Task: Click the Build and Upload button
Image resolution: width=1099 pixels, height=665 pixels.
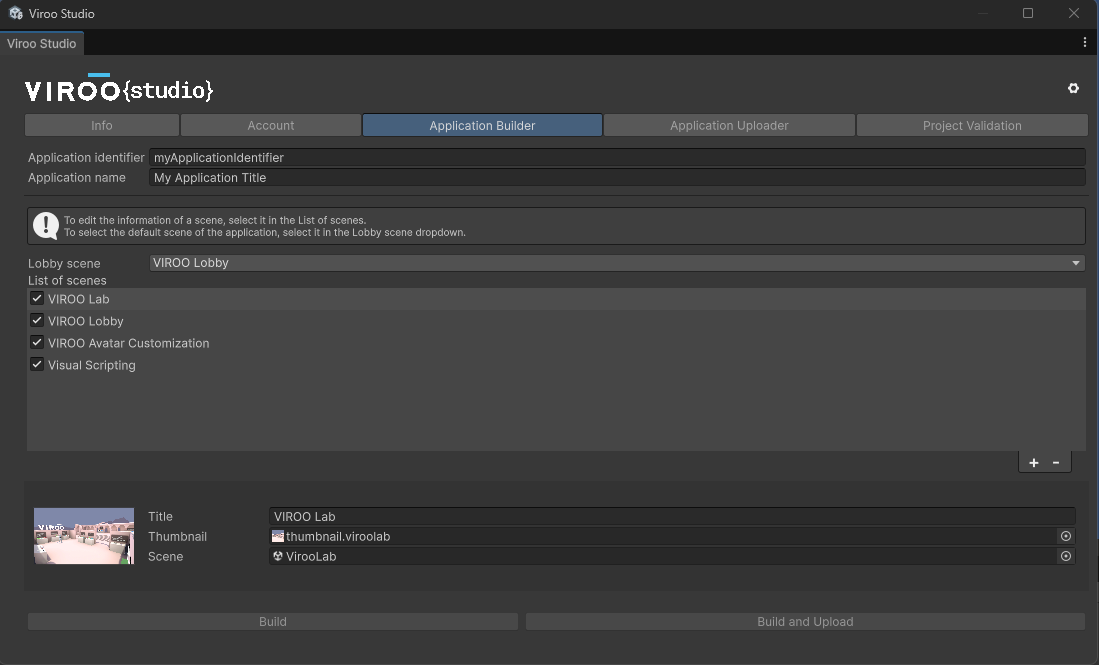Action: (x=805, y=621)
